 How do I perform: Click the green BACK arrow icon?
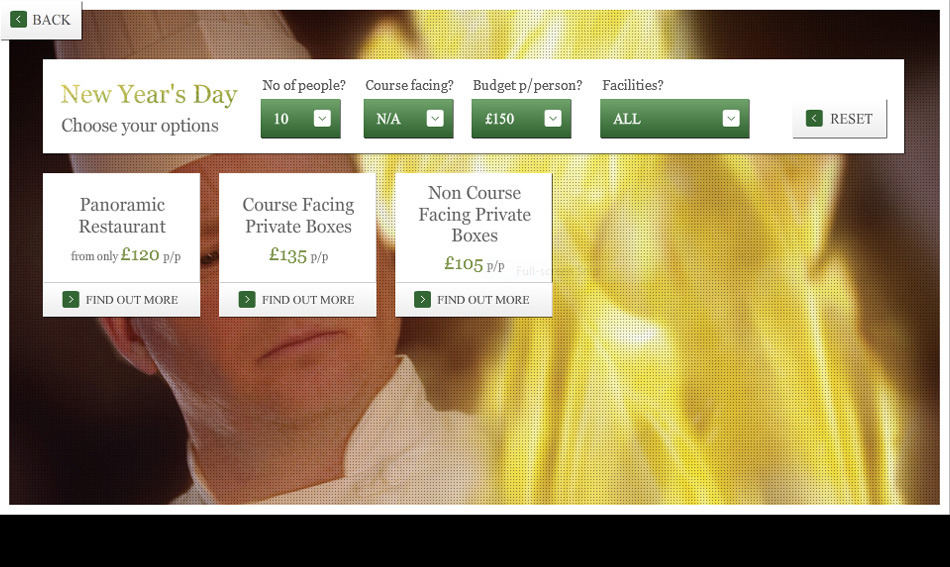tap(18, 19)
